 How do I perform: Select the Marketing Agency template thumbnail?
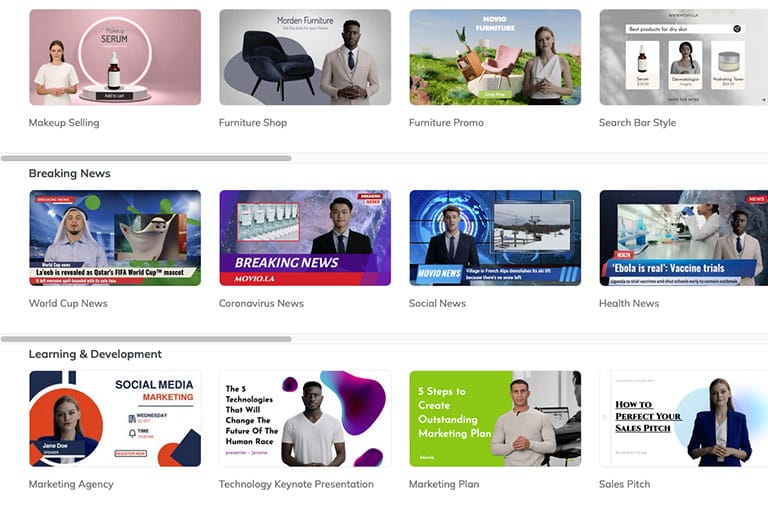pyautogui.click(x=115, y=418)
